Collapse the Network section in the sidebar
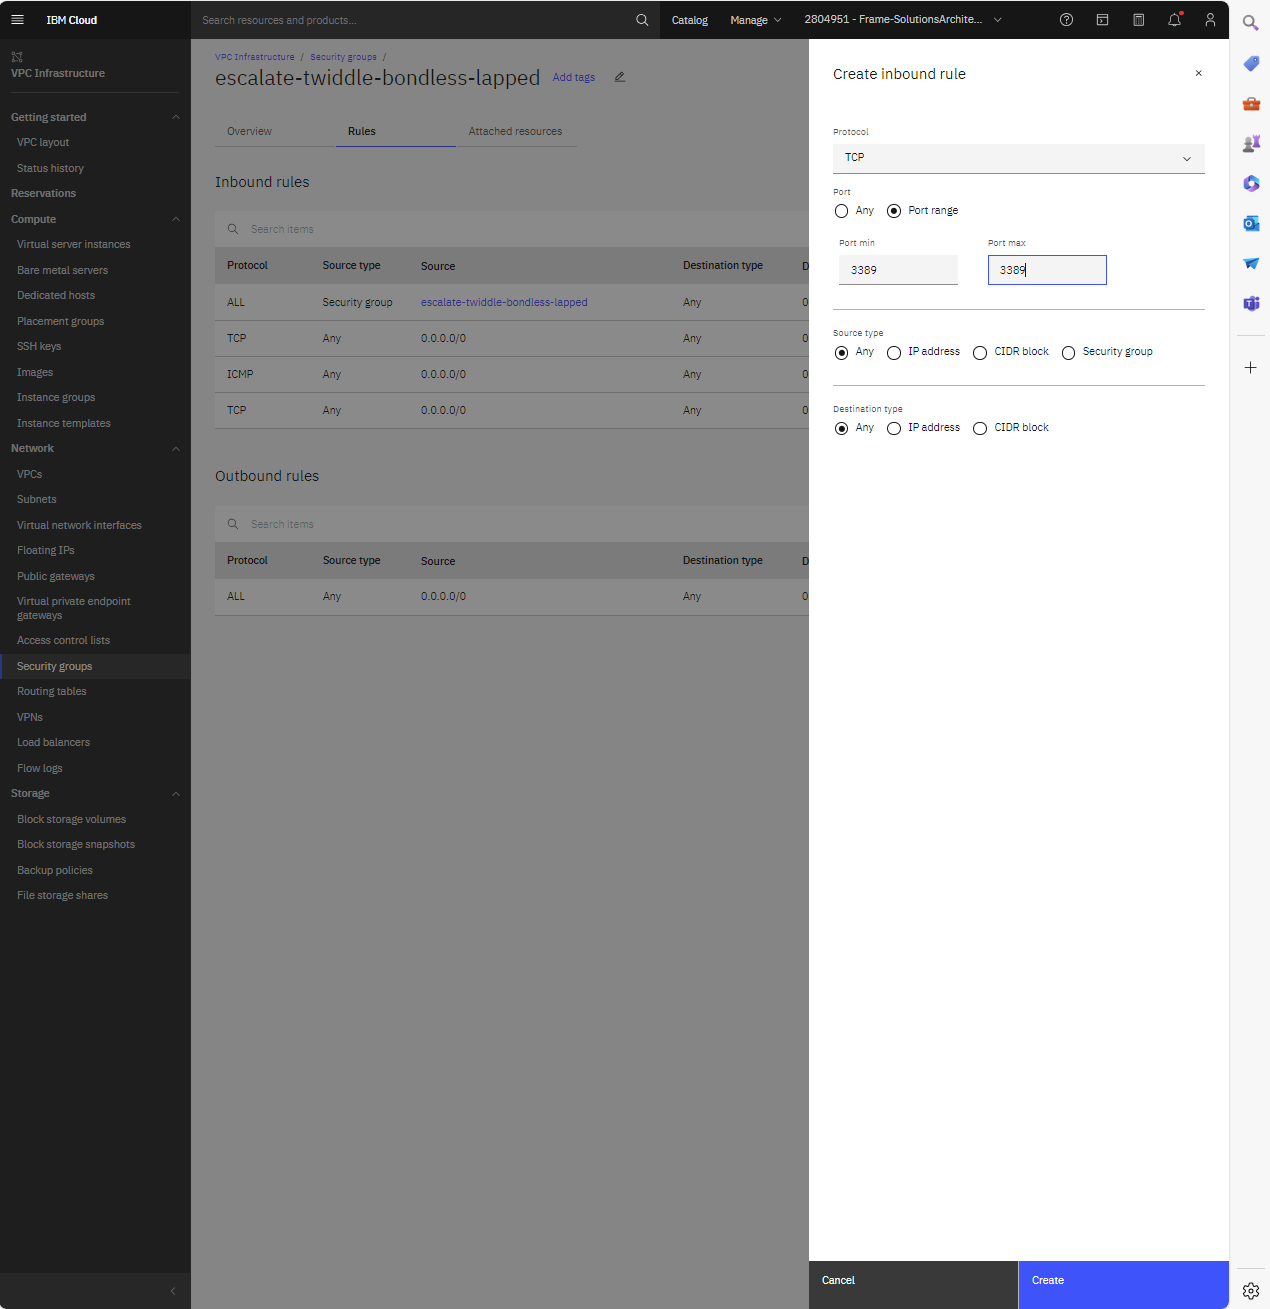The height and width of the screenshot is (1309, 1270). pos(176,448)
